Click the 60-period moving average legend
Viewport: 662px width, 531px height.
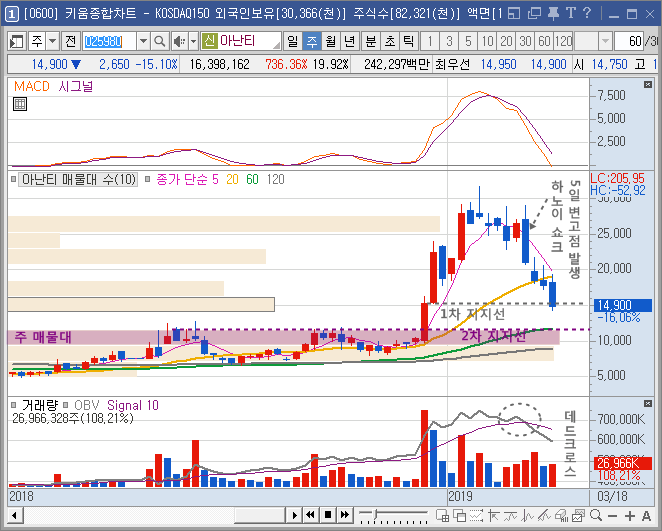[252, 179]
